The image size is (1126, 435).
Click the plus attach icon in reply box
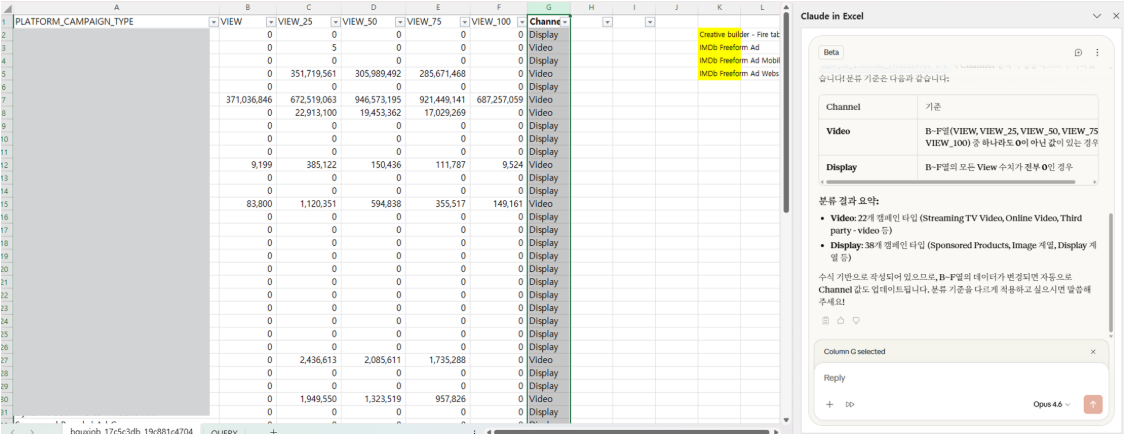pyautogui.click(x=829, y=404)
